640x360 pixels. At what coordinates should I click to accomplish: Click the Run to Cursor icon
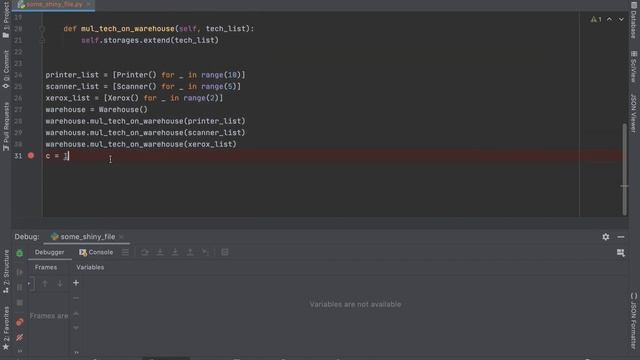point(205,252)
